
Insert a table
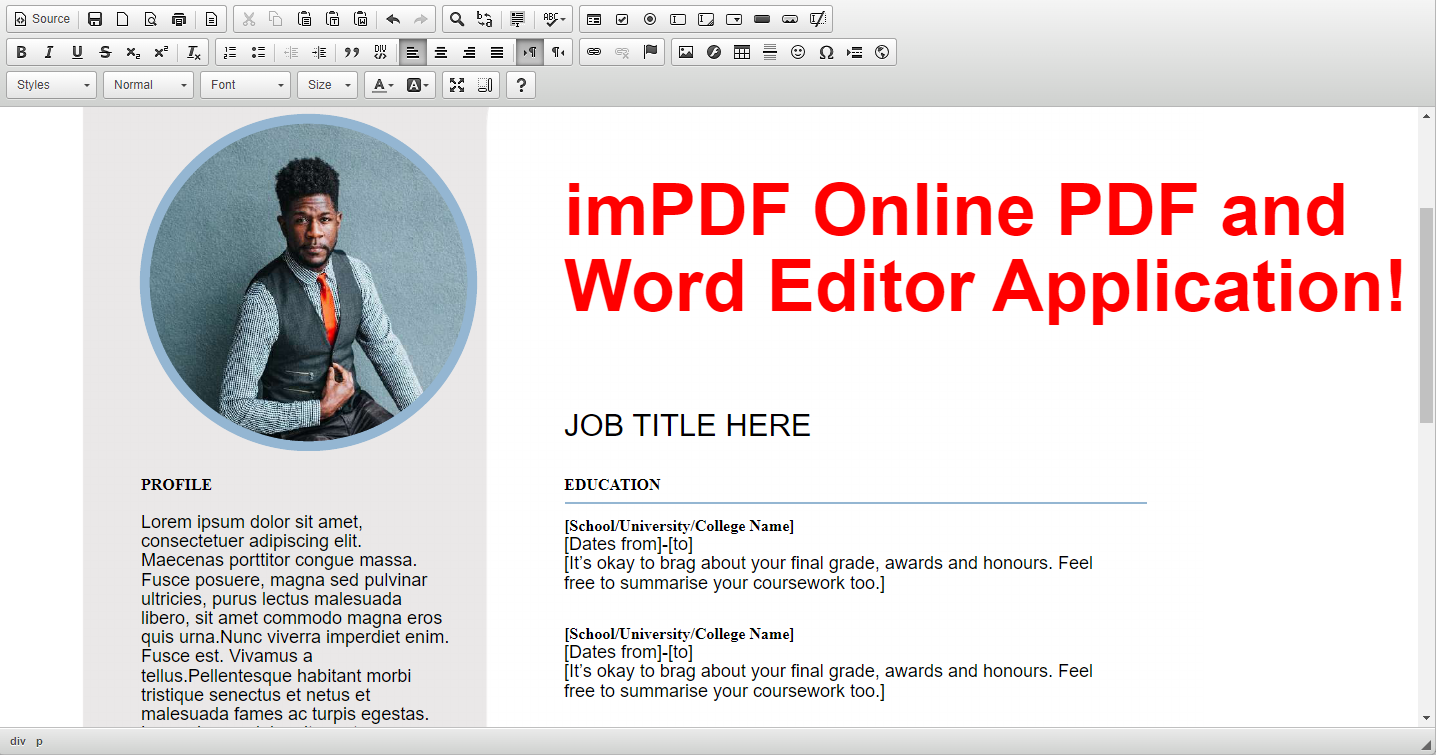742,52
